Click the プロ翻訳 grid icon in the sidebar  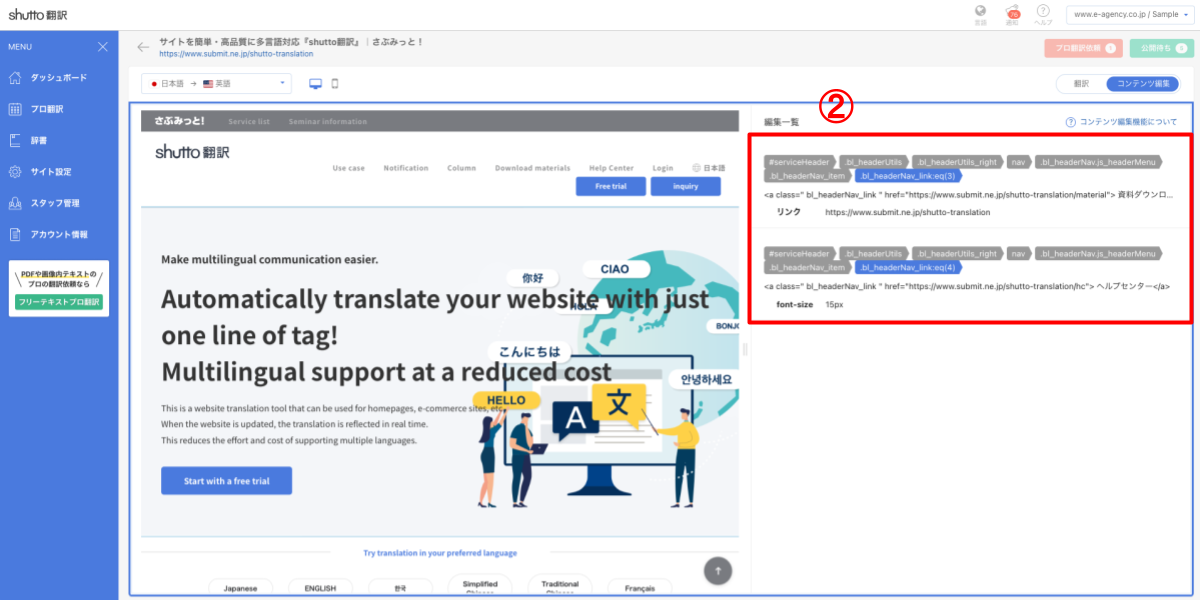(x=15, y=109)
